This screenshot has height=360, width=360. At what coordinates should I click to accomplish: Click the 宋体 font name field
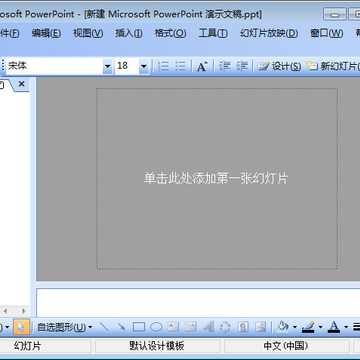point(55,66)
